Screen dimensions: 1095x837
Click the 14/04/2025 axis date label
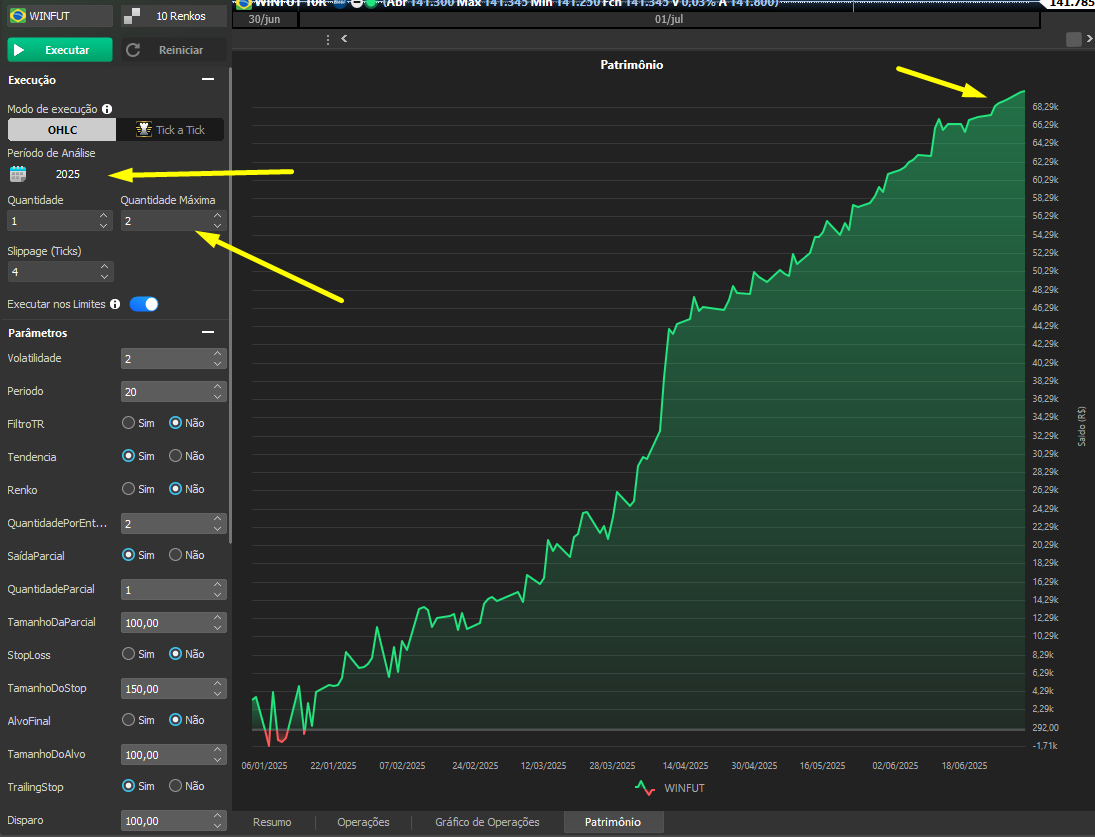(685, 766)
